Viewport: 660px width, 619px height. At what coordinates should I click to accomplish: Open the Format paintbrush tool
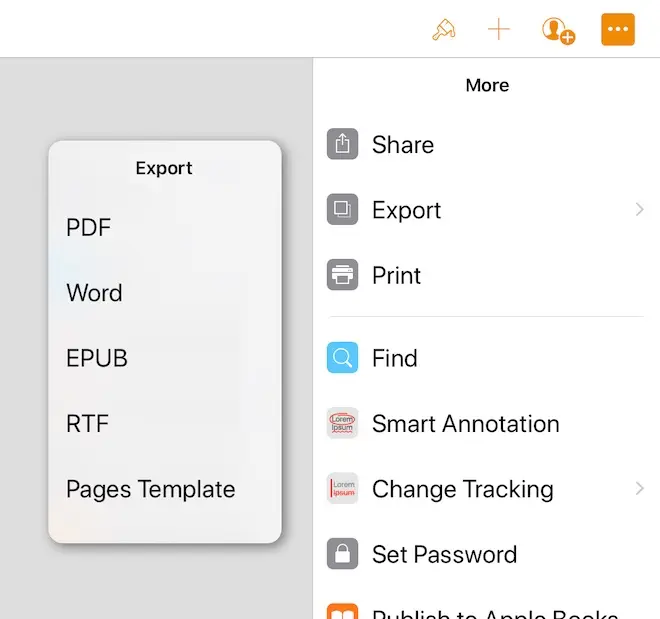(x=443, y=30)
